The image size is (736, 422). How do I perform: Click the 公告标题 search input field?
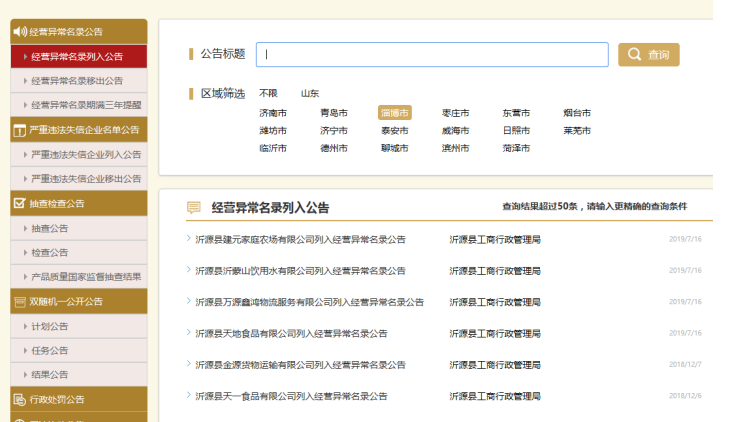point(432,55)
